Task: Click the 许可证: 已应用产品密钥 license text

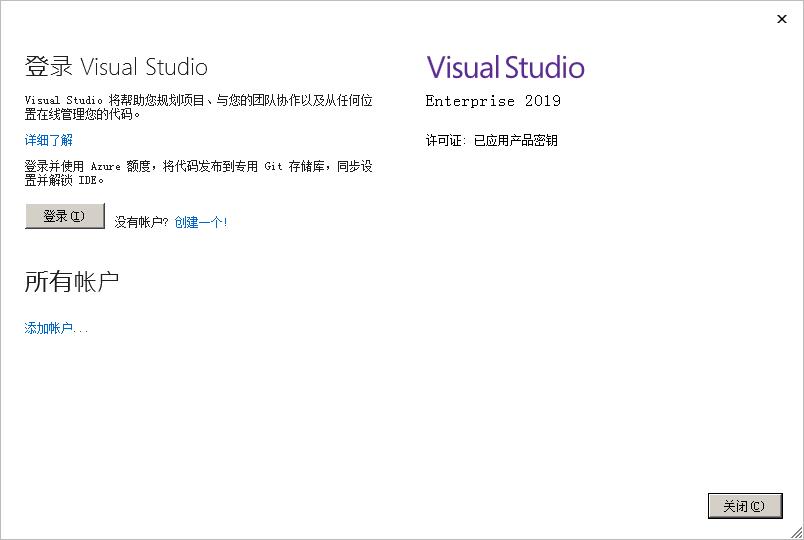Action: (491, 141)
